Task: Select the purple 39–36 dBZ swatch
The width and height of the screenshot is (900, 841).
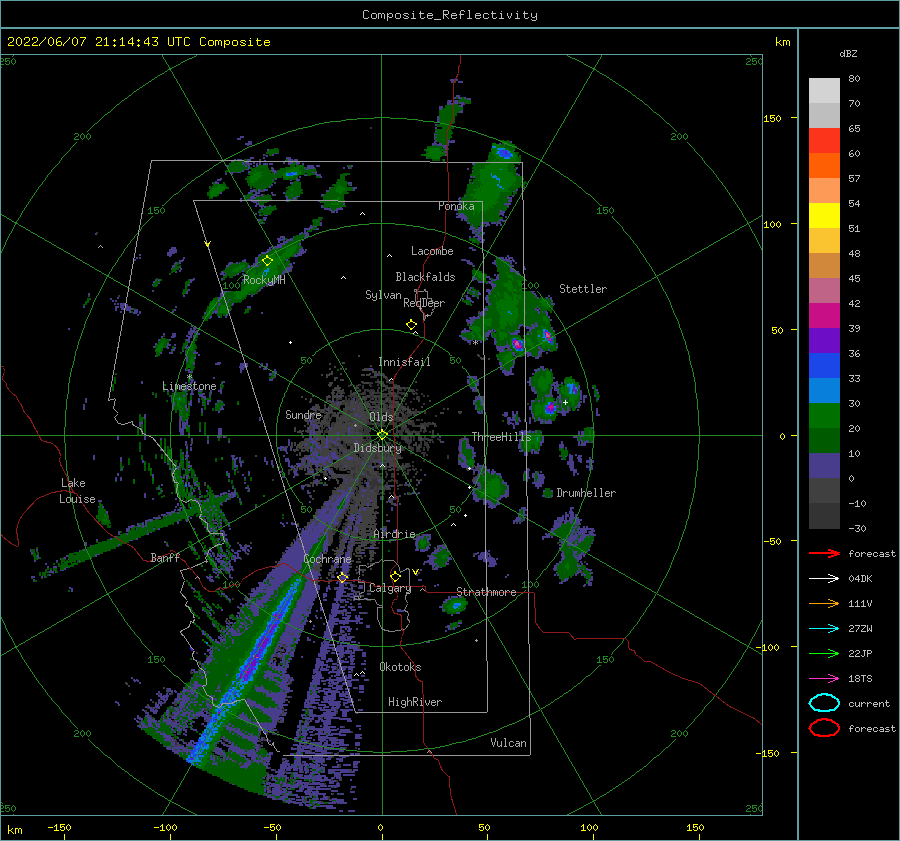Action: coord(824,341)
